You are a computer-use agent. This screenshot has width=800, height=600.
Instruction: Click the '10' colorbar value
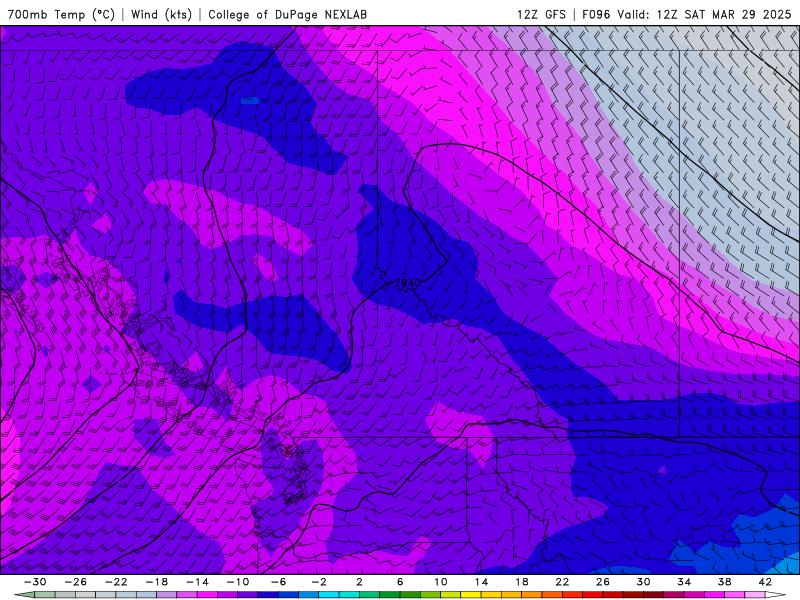coord(441,582)
